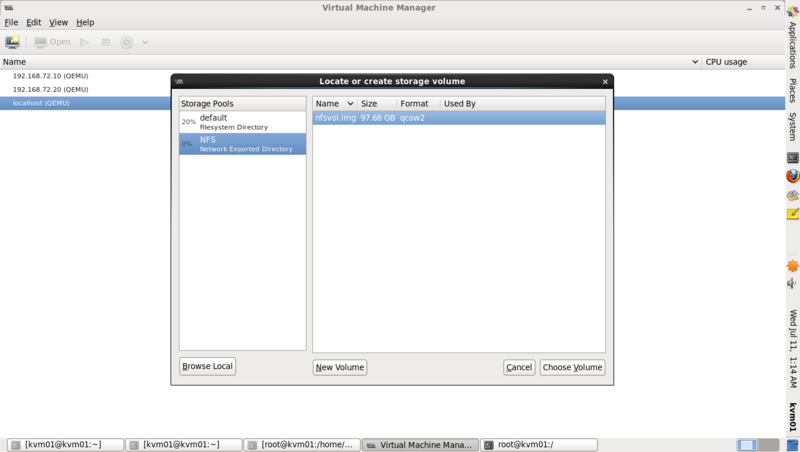This screenshot has width=800, height=452.
Task: Sort volumes by Name column
Action: pyautogui.click(x=335, y=104)
